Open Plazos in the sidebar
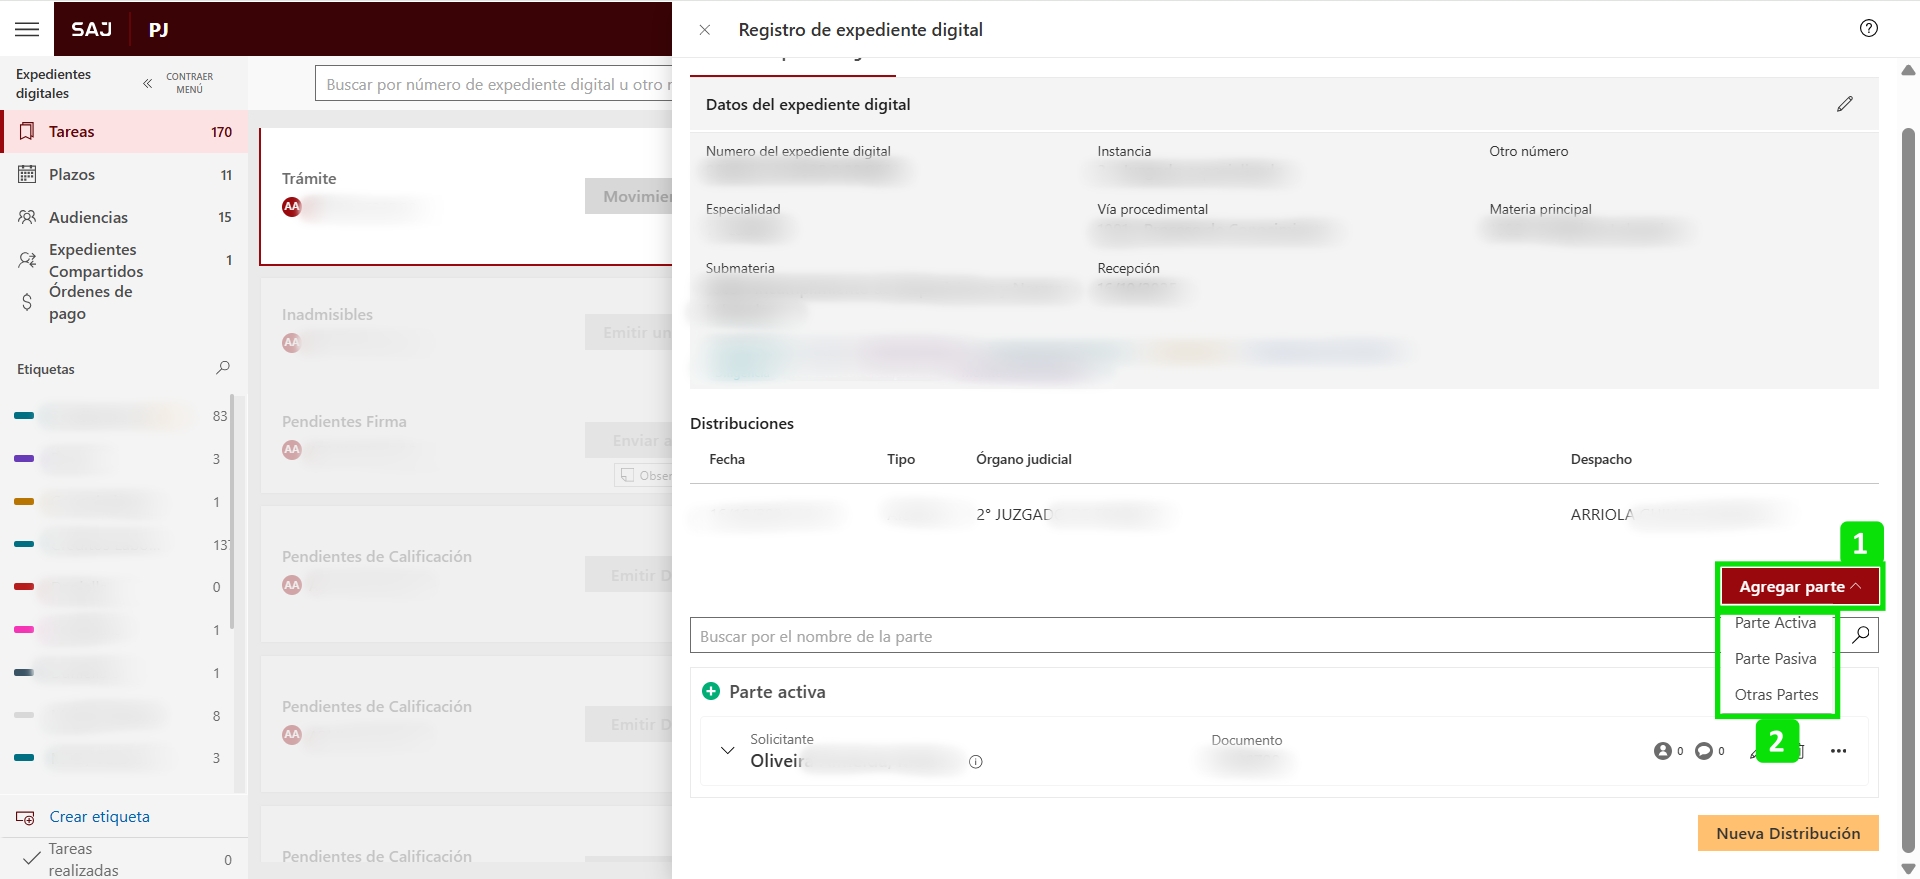Viewport: 1920px width, 879px height. click(x=72, y=174)
